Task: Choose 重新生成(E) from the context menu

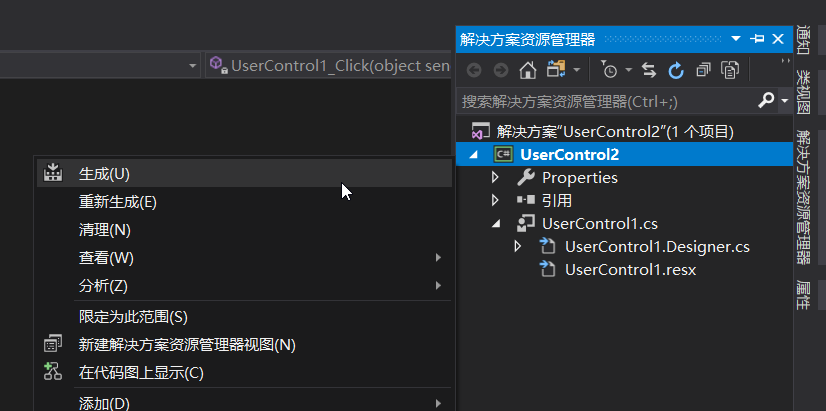Action: pyautogui.click(x=244, y=202)
